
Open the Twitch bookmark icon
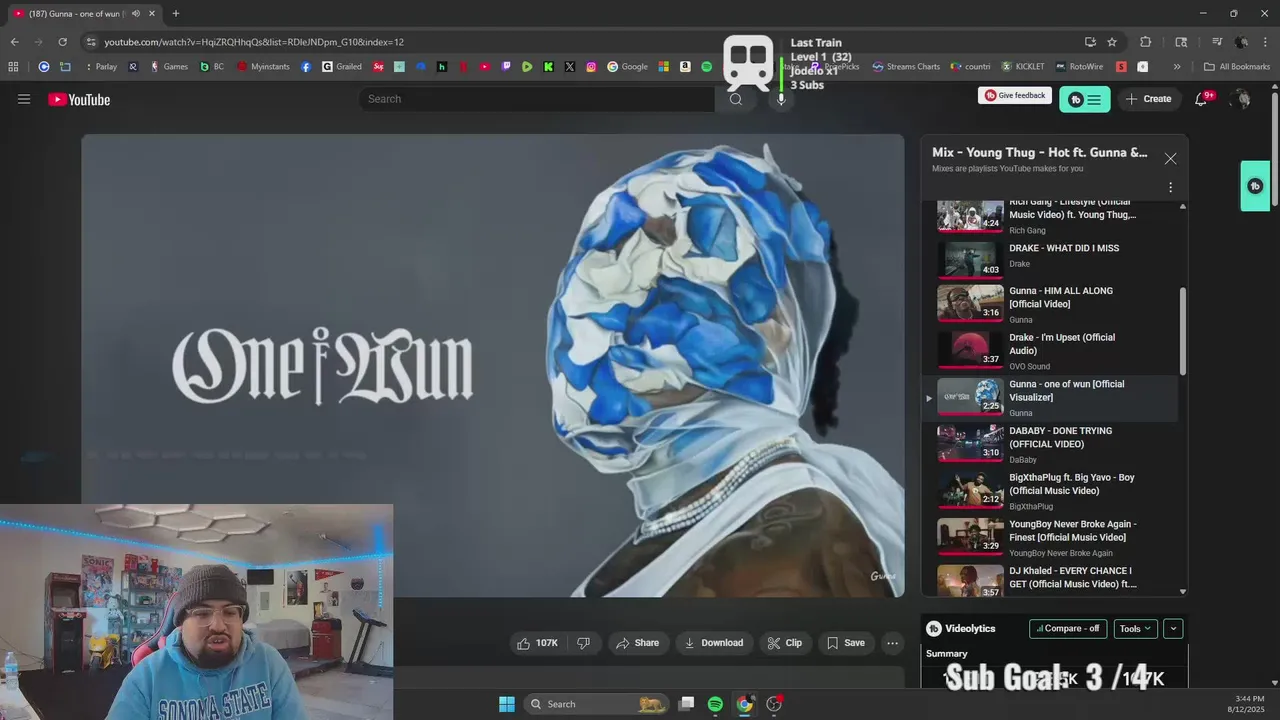(506, 67)
